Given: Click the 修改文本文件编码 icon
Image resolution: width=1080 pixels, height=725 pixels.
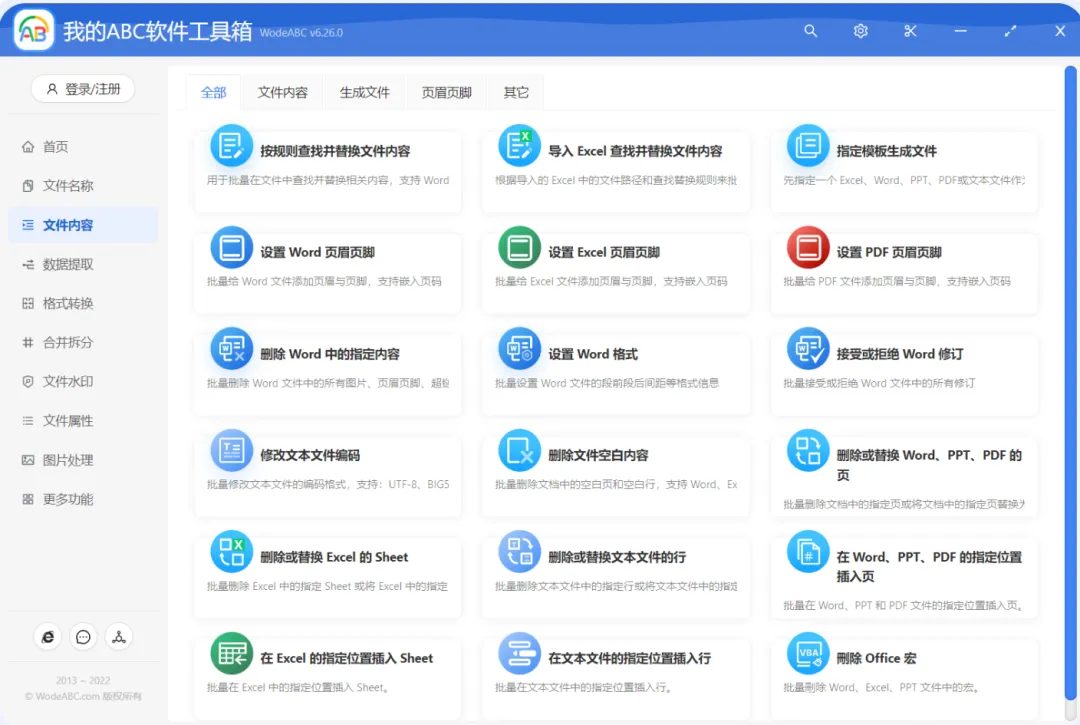Looking at the screenshot, I should [231, 450].
